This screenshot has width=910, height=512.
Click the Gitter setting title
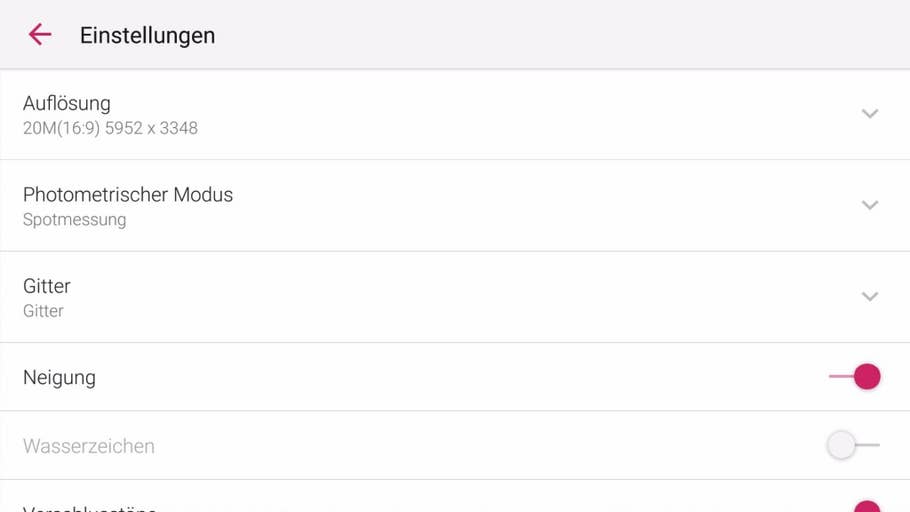pyautogui.click(x=47, y=286)
